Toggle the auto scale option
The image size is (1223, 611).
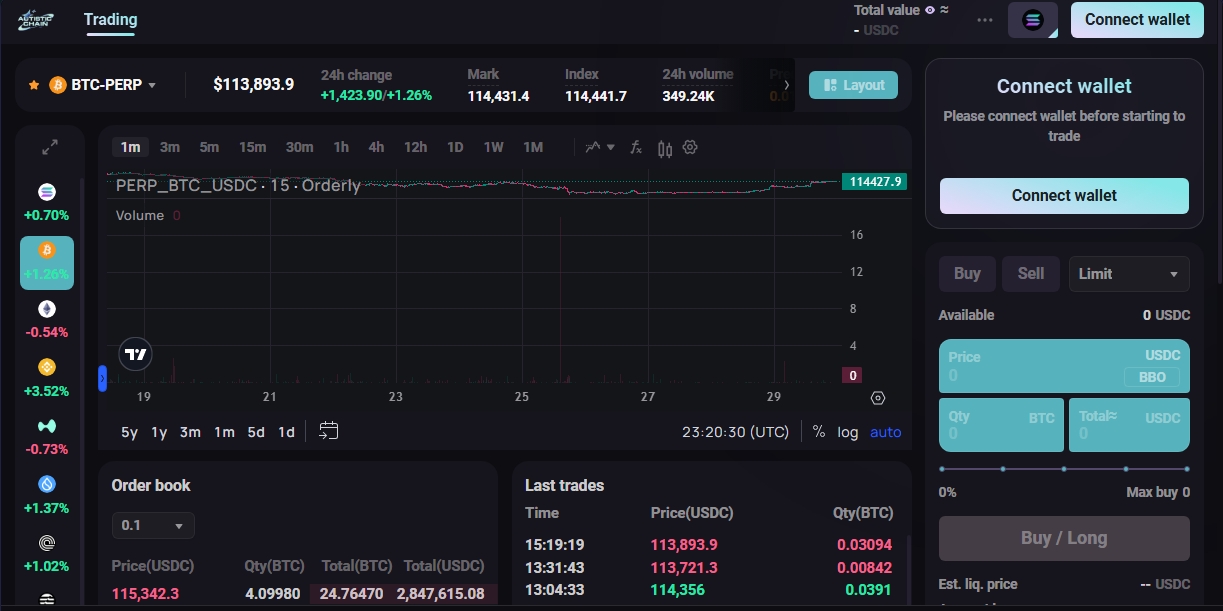[885, 432]
